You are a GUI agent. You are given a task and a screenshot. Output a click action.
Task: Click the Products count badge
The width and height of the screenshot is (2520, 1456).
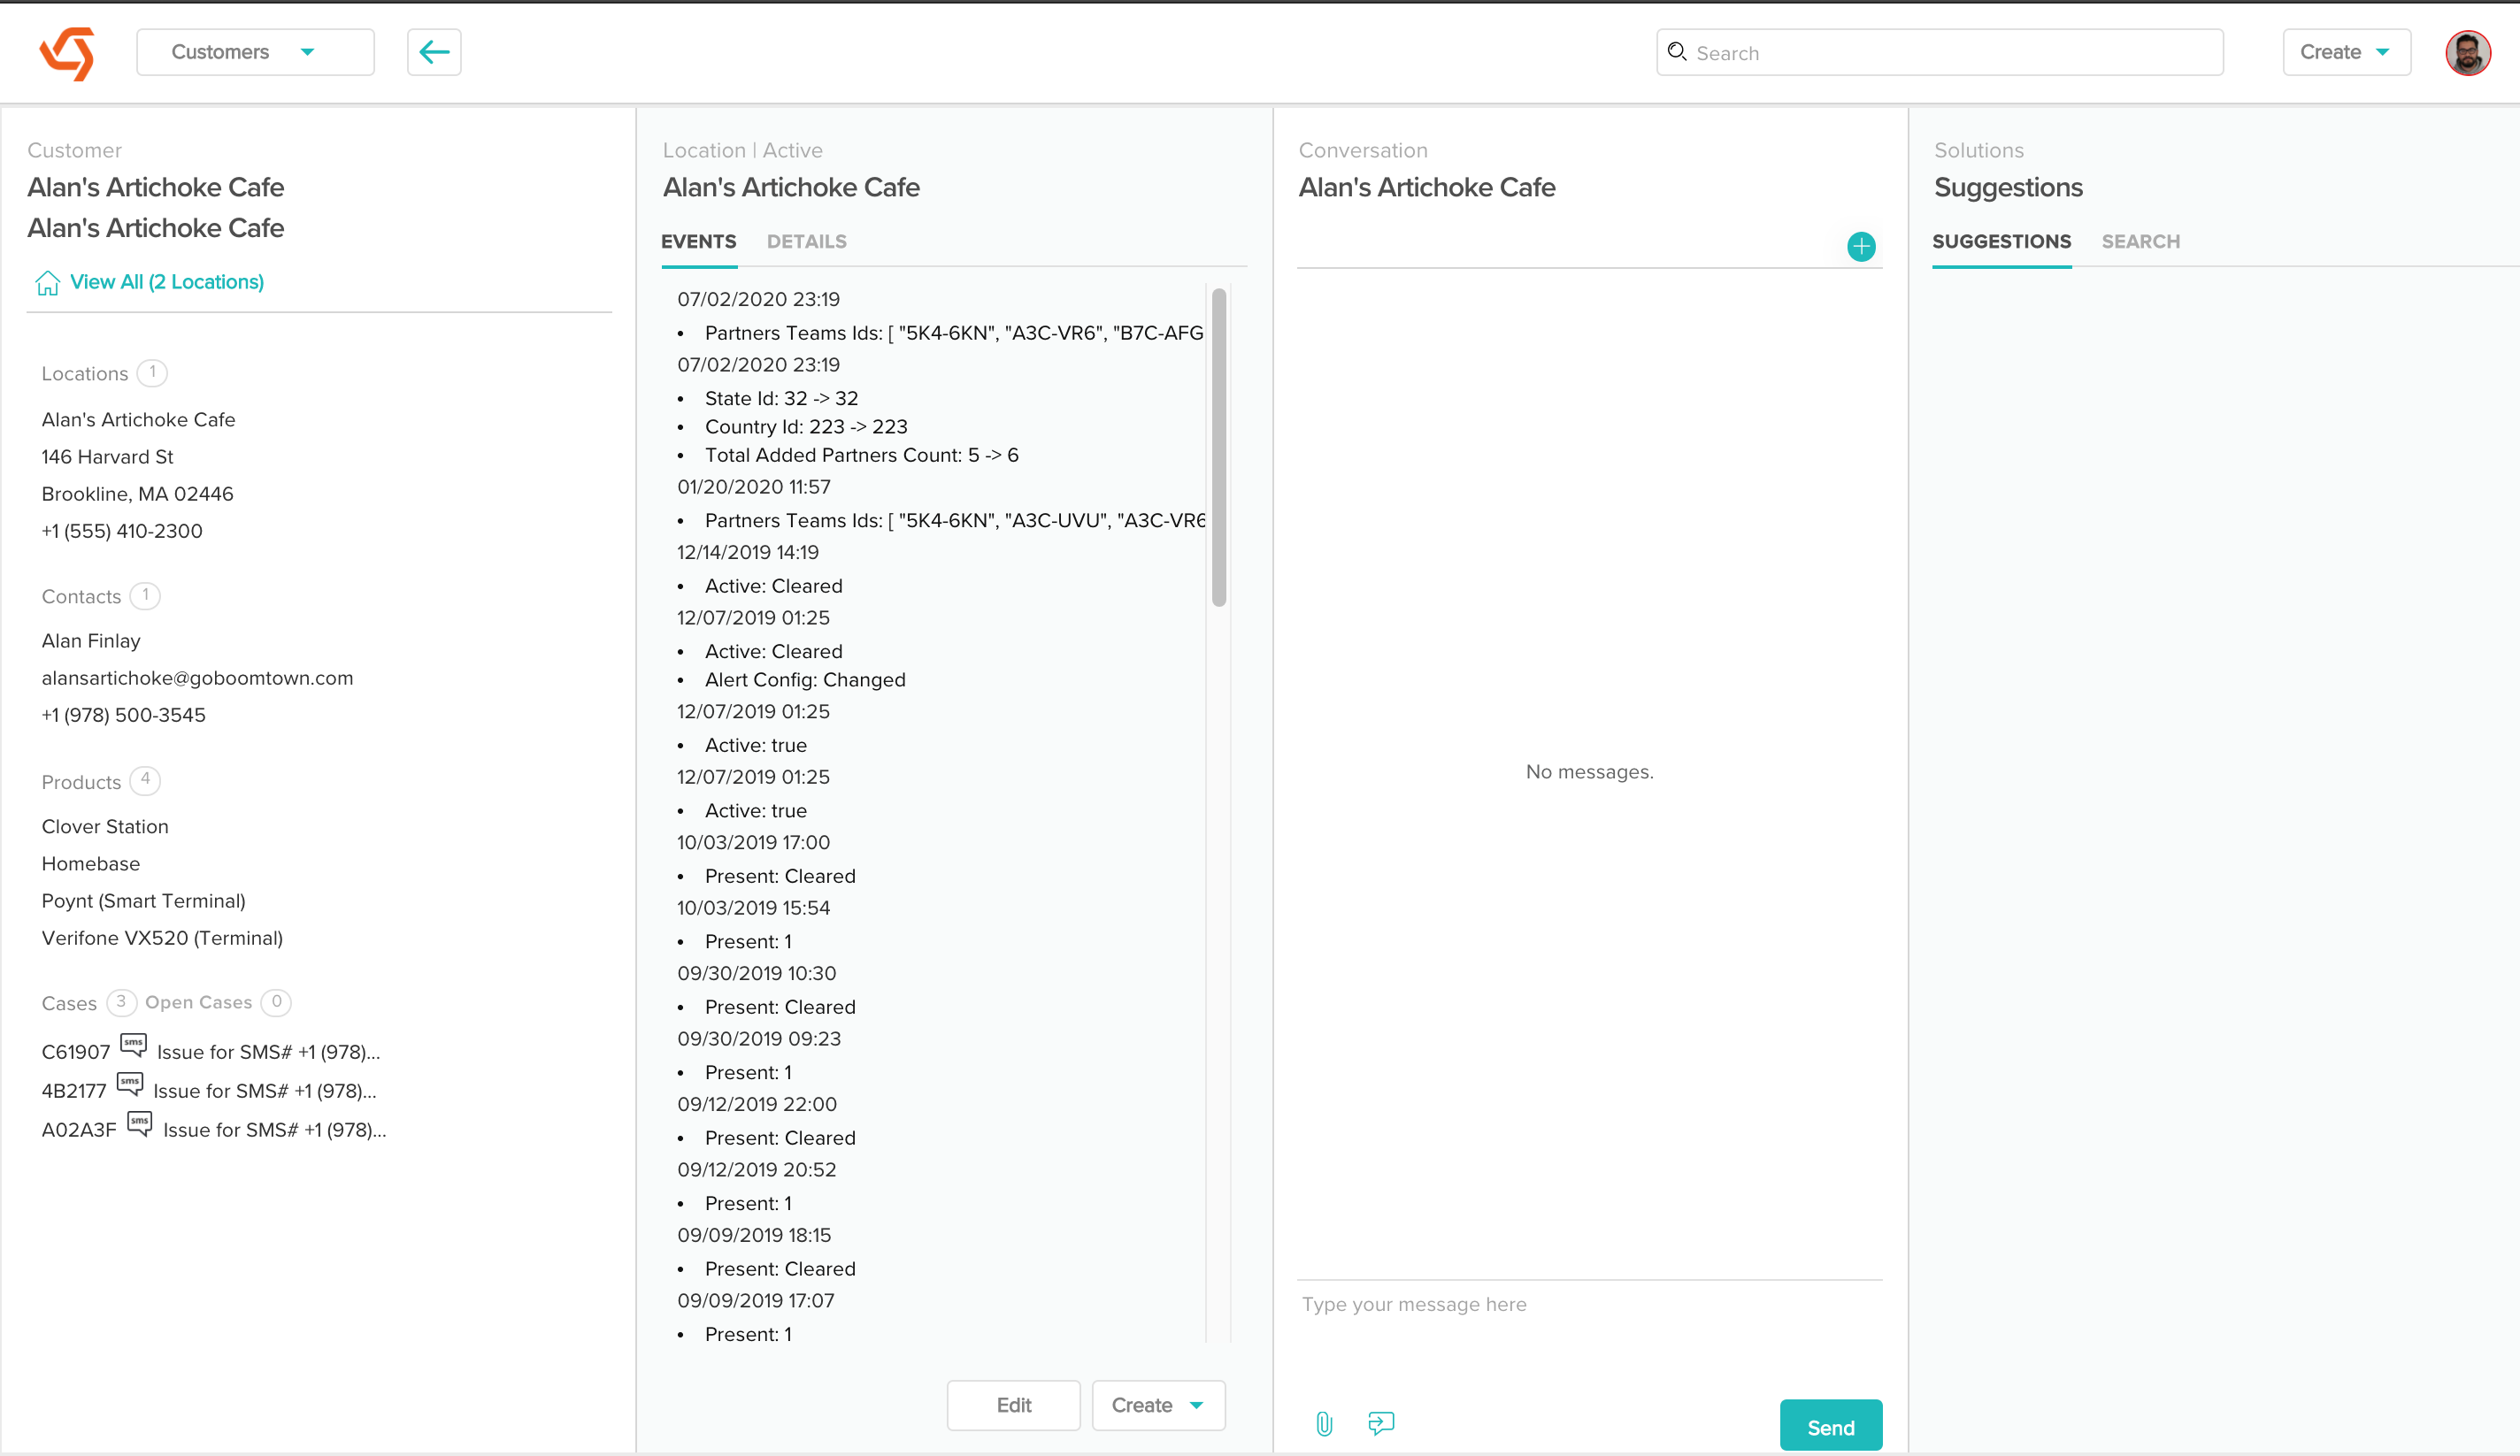click(145, 780)
